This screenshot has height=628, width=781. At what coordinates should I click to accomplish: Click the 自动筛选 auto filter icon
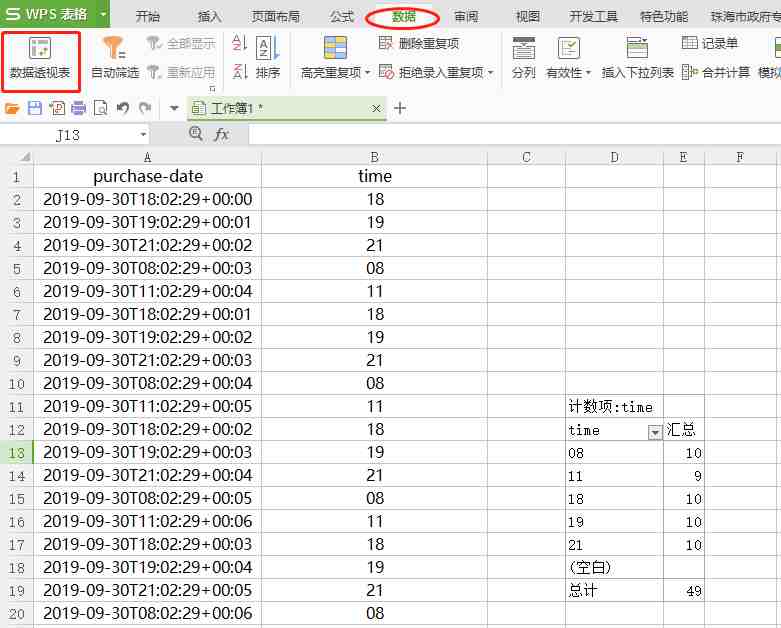114,48
